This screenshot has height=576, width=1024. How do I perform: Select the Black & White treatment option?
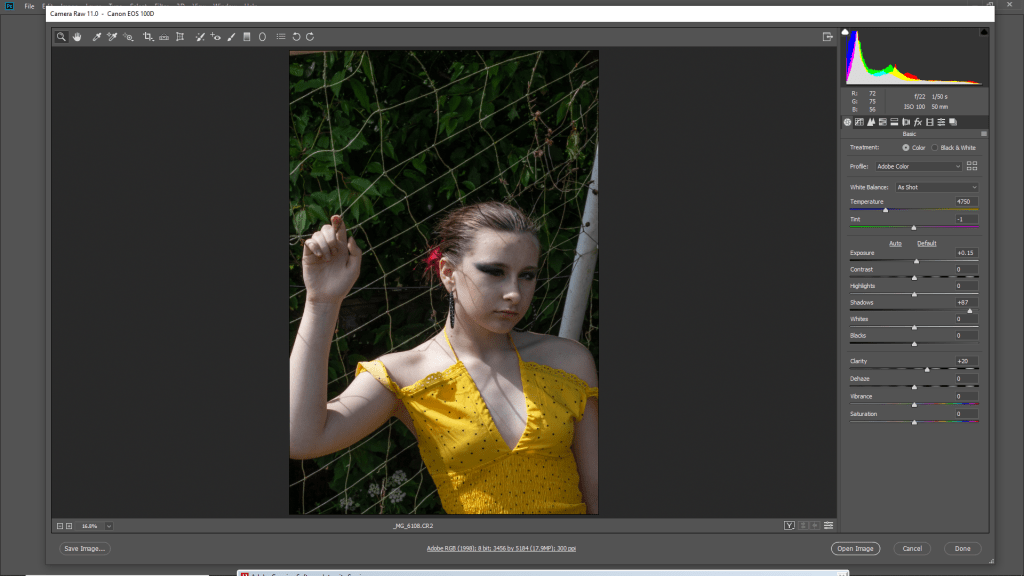pos(935,147)
